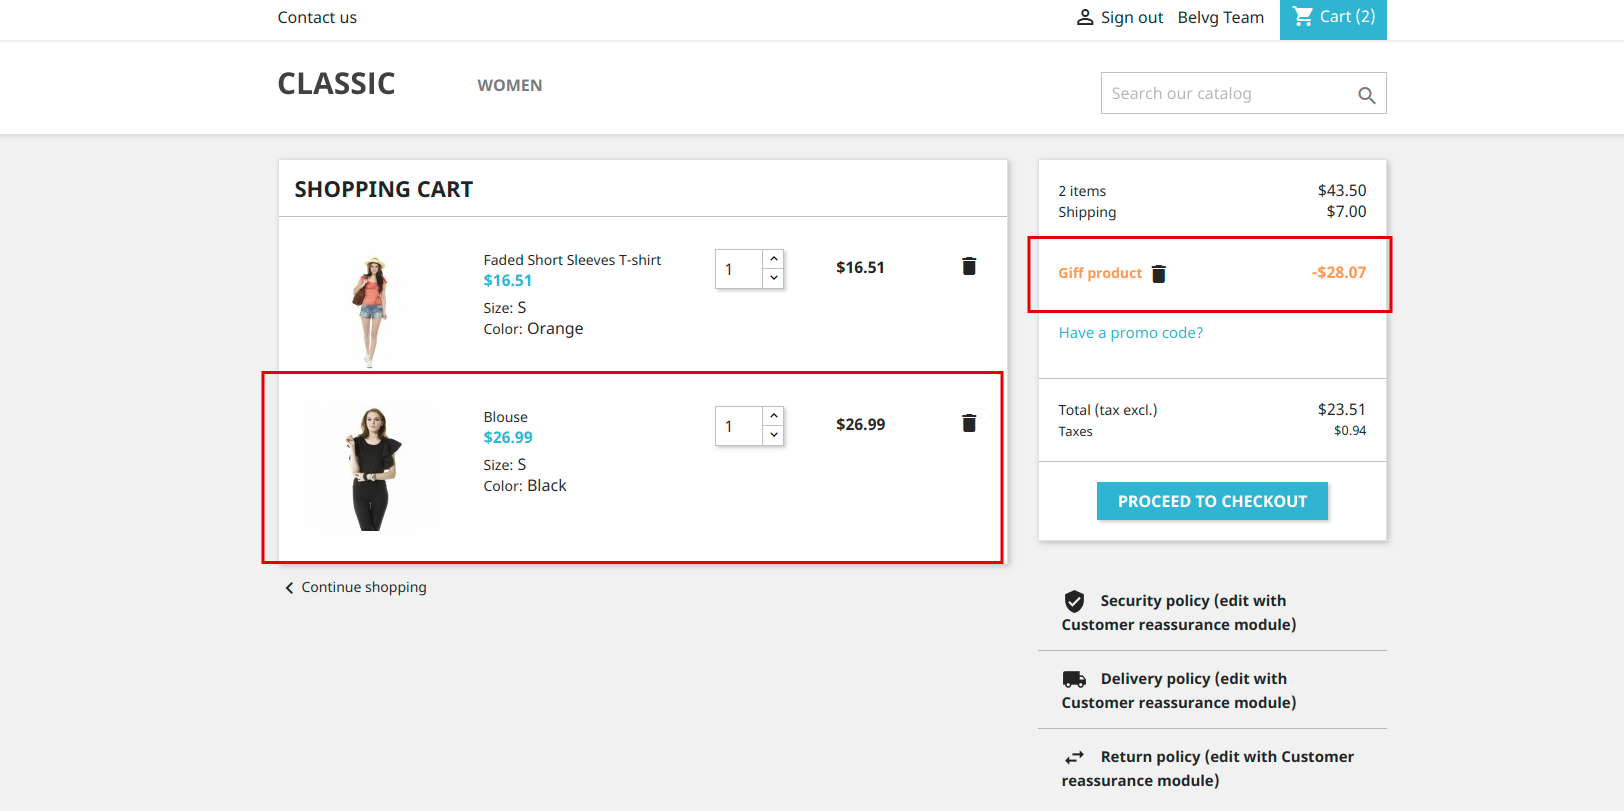Viewport: 1624px width, 811px height.
Task: Click the T-shirt quantity input field
Action: pos(739,269)
